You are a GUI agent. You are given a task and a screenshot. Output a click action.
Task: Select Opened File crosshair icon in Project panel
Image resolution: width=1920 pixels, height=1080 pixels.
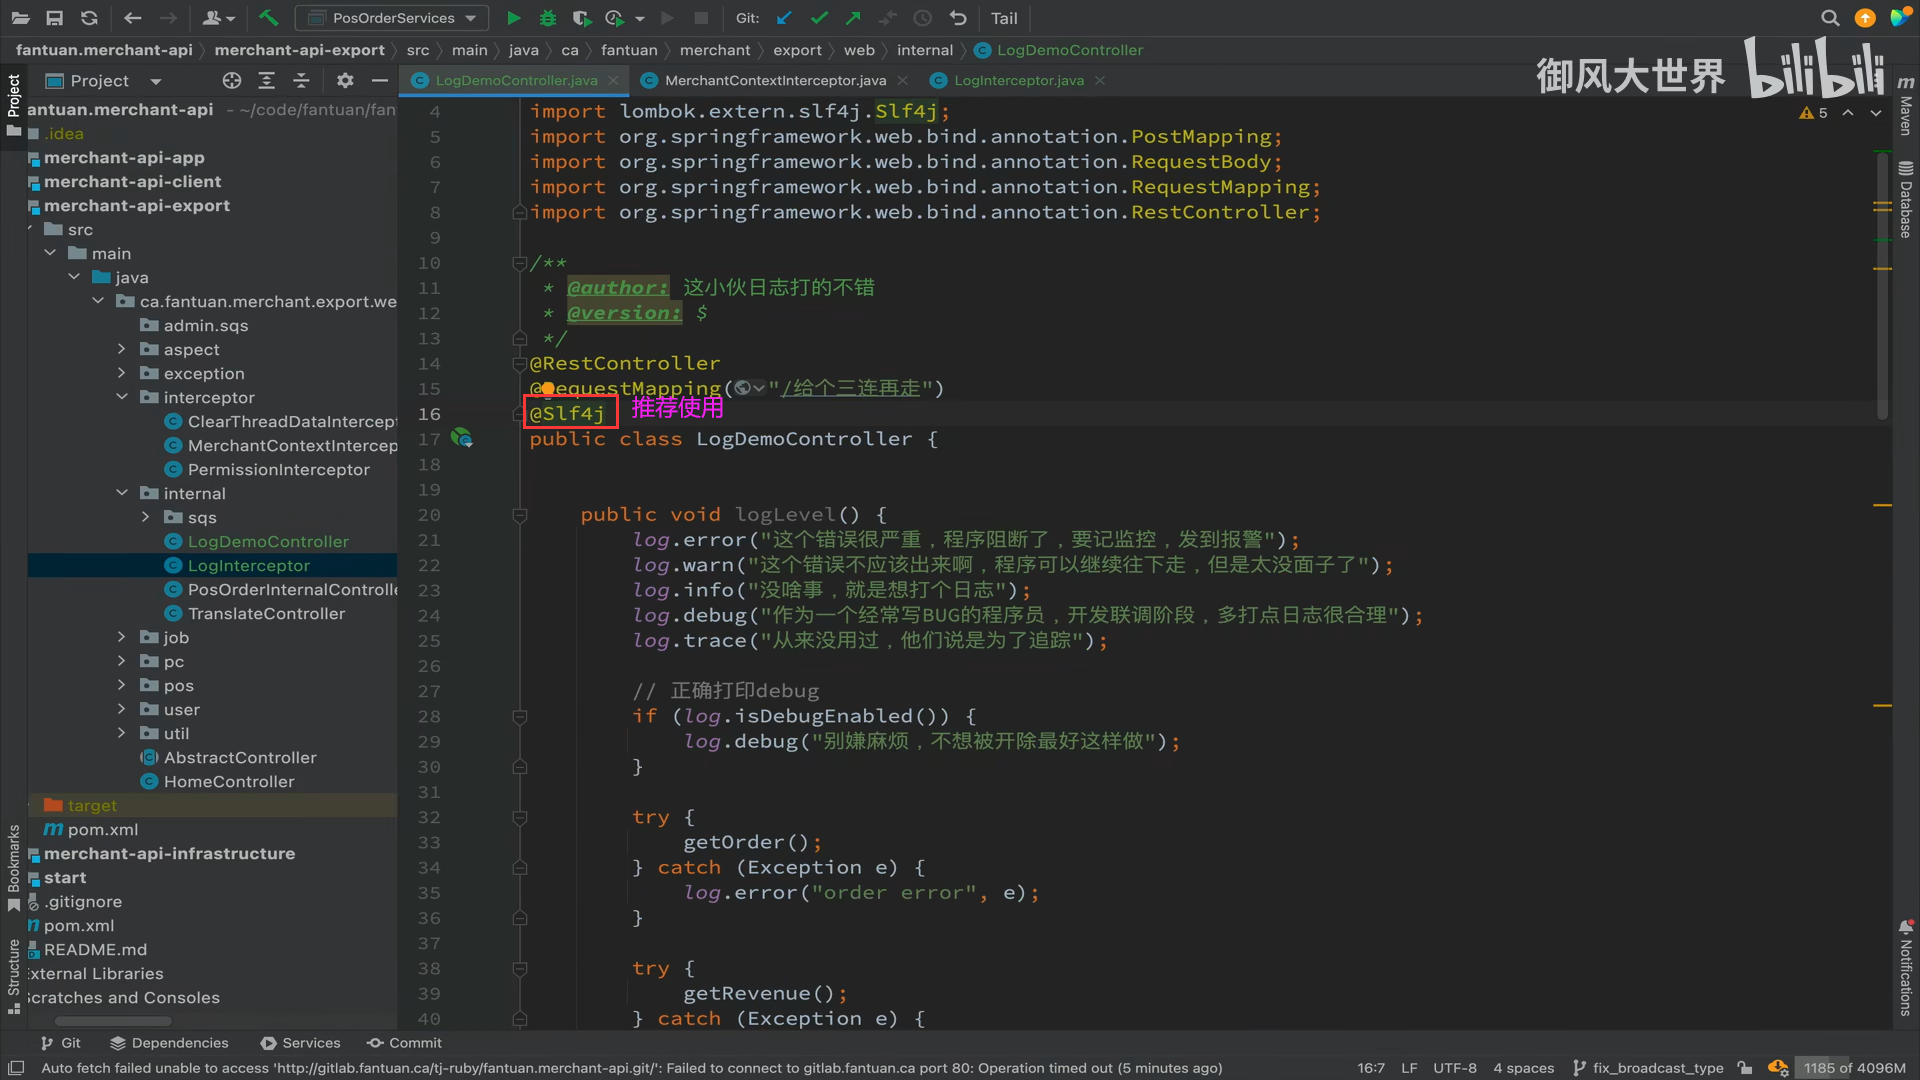232,80
